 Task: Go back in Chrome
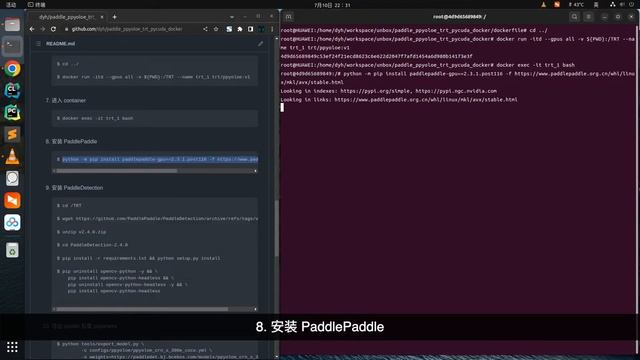[32, 29]
